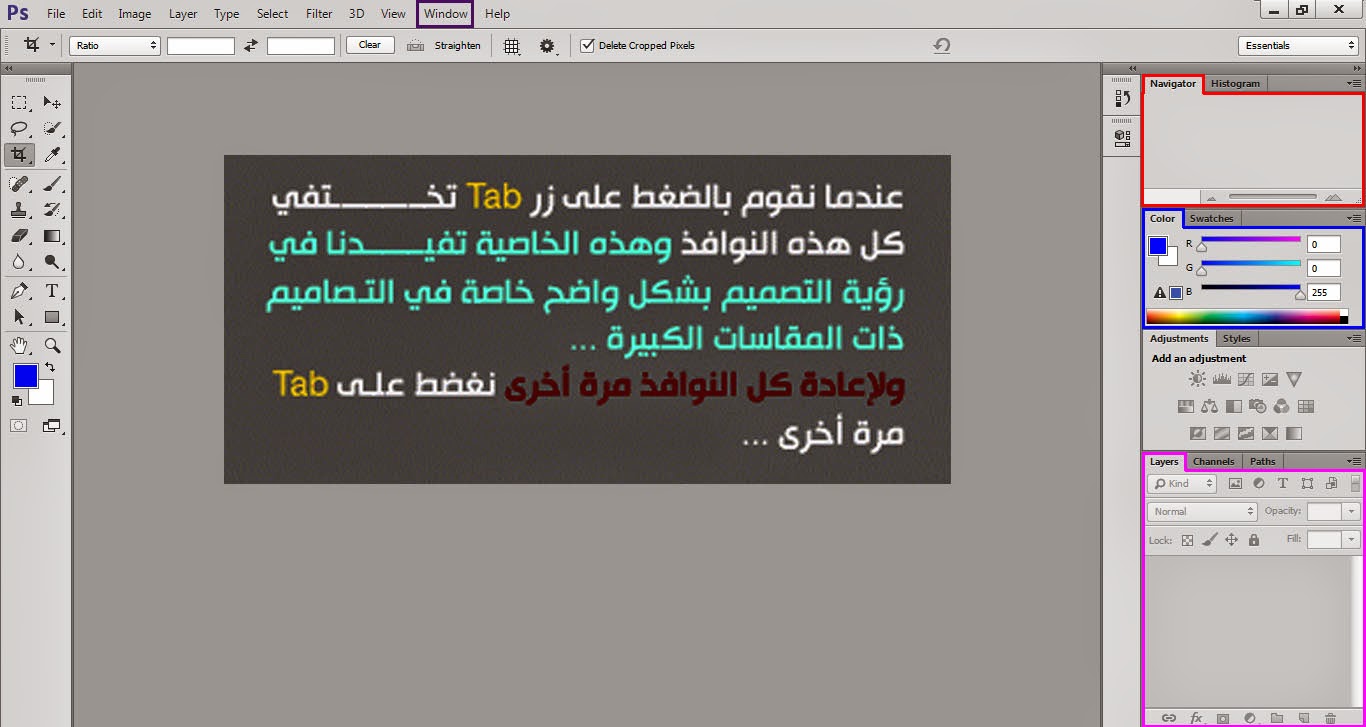Select the History Brush tool
The height and width of the screenshot is (727, 1366).
click(x=52, y=210)
